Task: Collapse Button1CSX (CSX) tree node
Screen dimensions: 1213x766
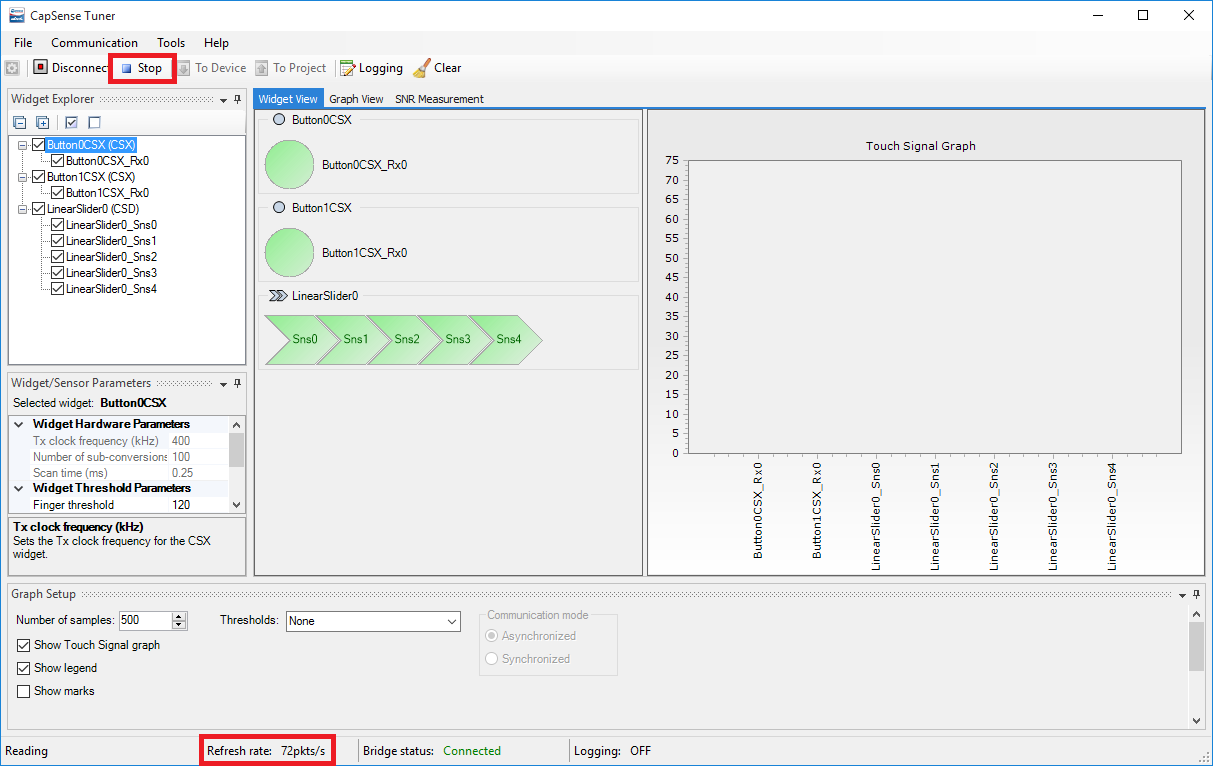Action: click(x=23, y=177)
